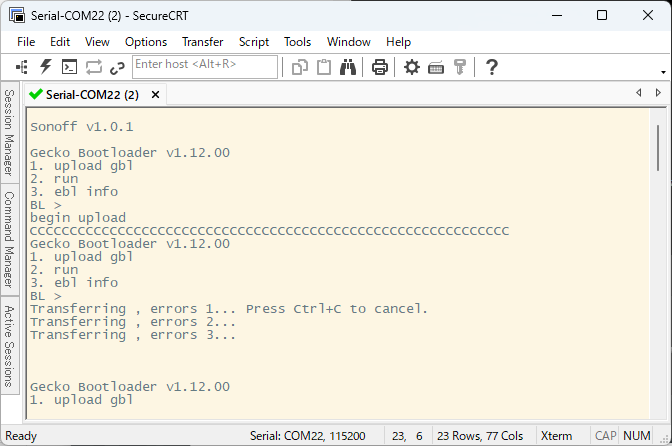Expand the toolbar overflow arrow

(x=663, y=72)
